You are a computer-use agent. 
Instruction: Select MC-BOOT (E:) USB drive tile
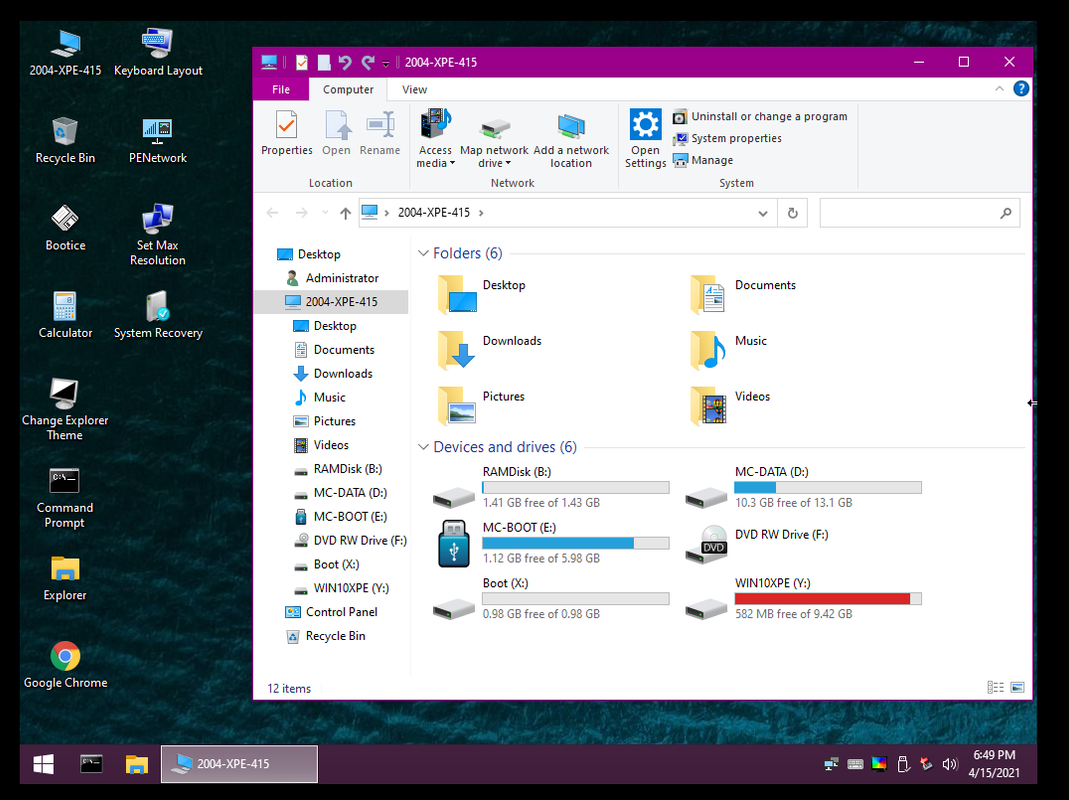pyautogui.click(x=552, y=543)
